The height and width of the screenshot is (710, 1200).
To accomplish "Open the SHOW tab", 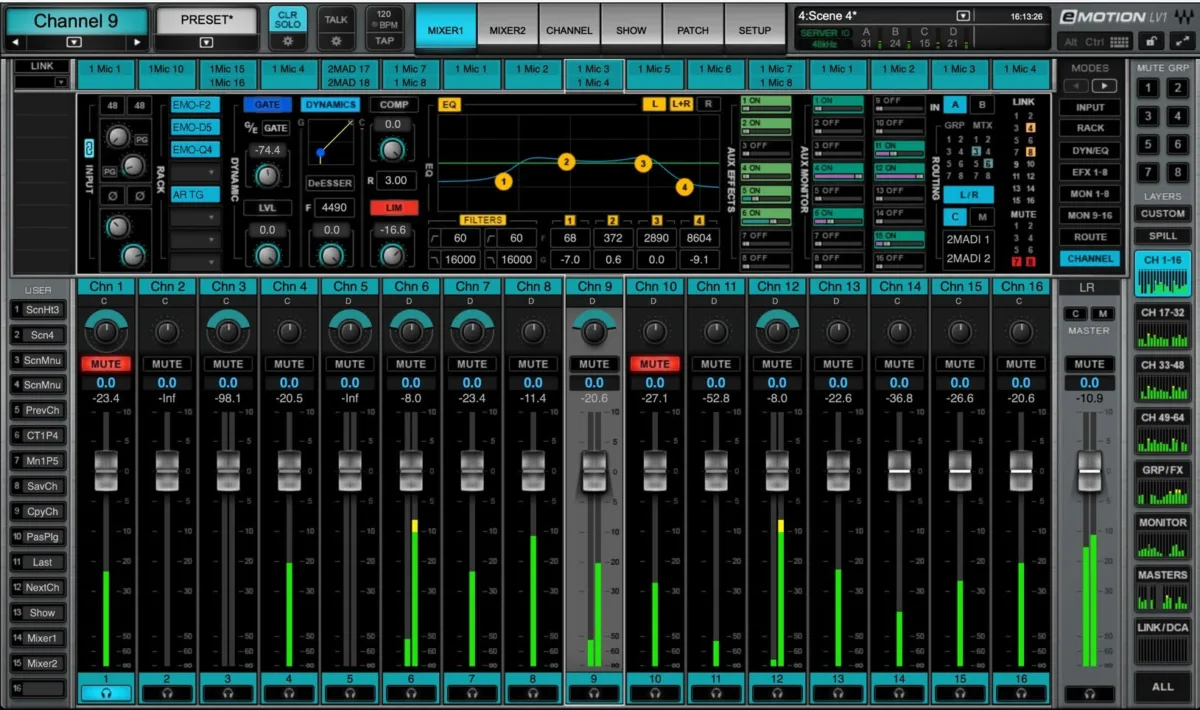I will coord(631,30).
